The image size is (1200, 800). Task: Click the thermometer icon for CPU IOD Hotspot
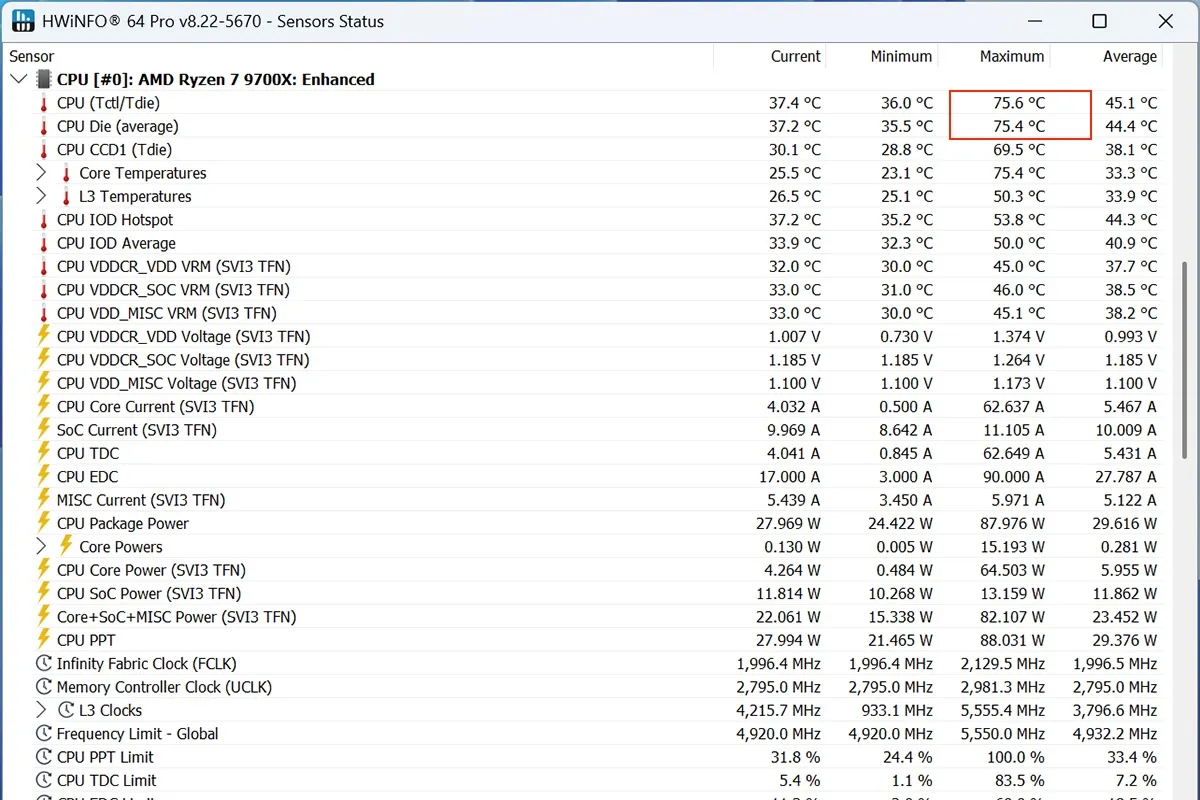click(x=43, y=220)
